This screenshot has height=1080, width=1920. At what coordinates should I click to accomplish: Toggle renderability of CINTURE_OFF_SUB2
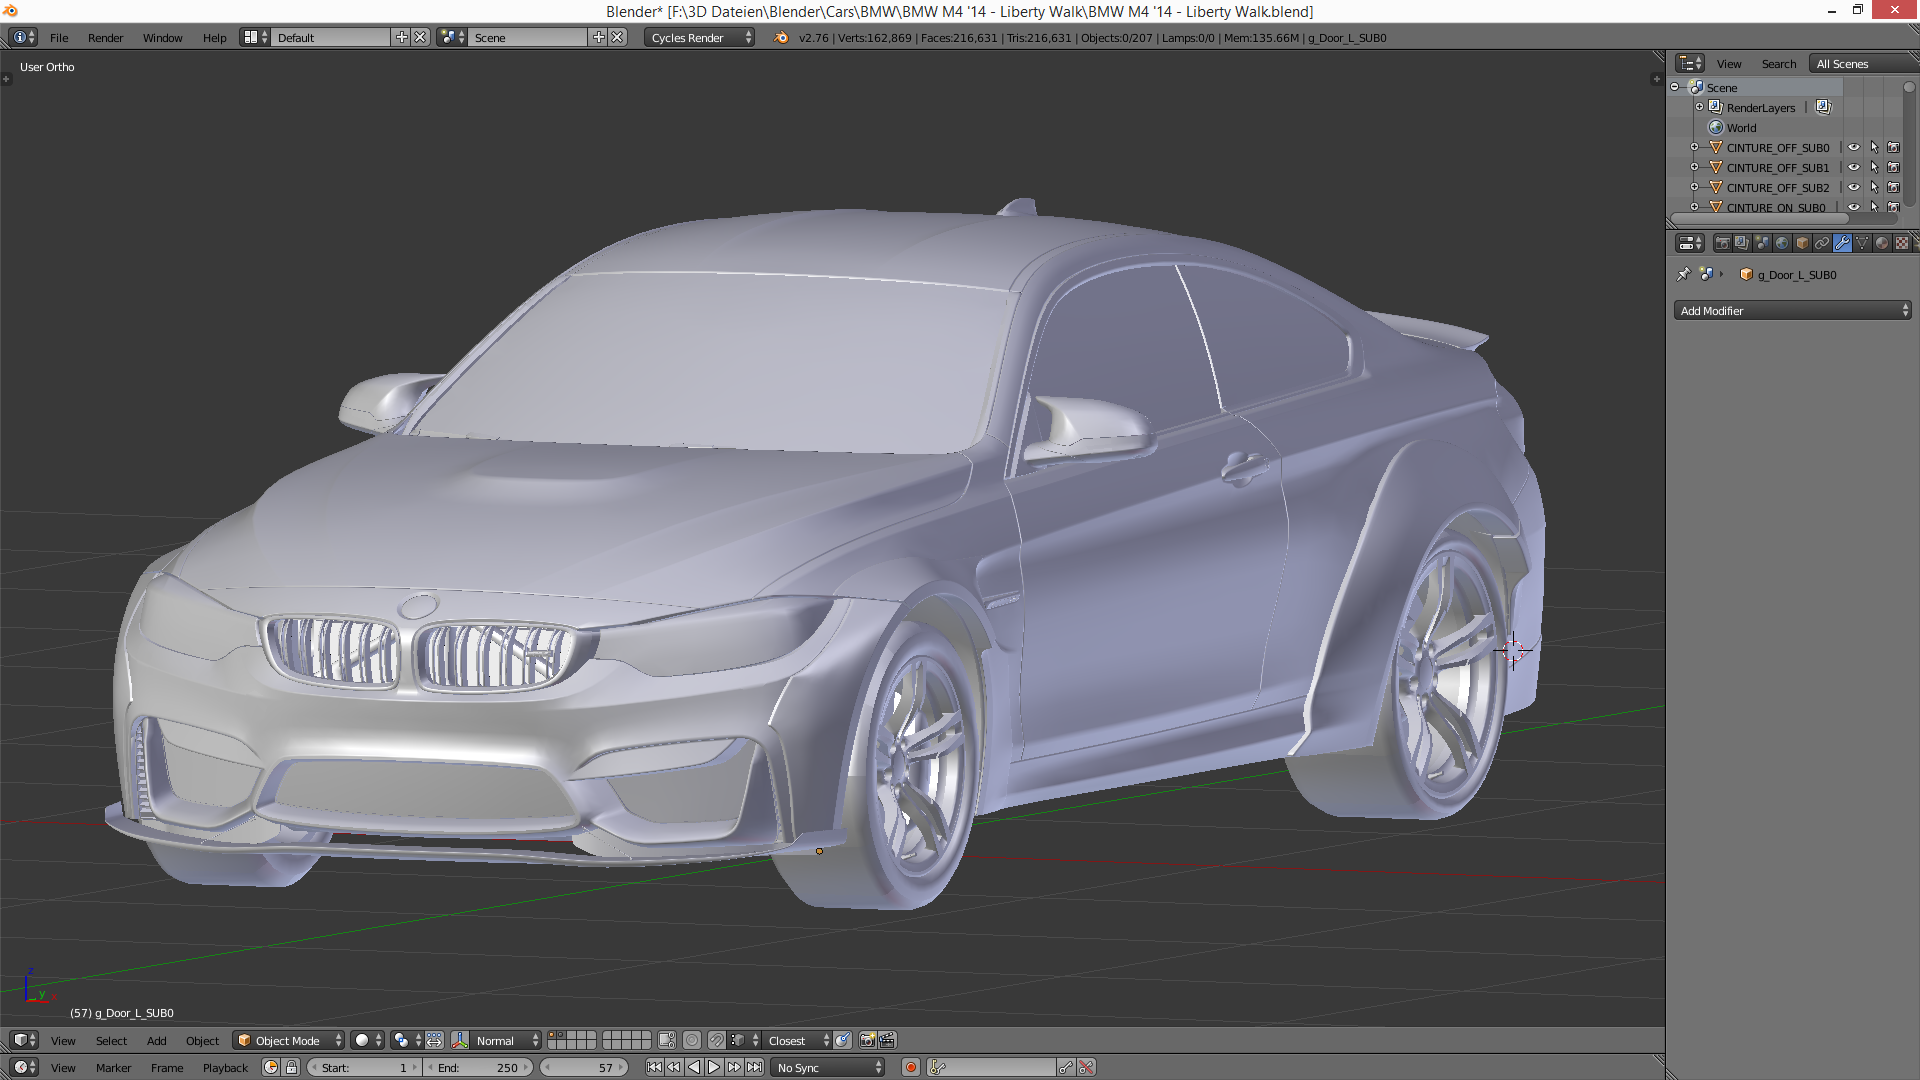(1893, 187)
